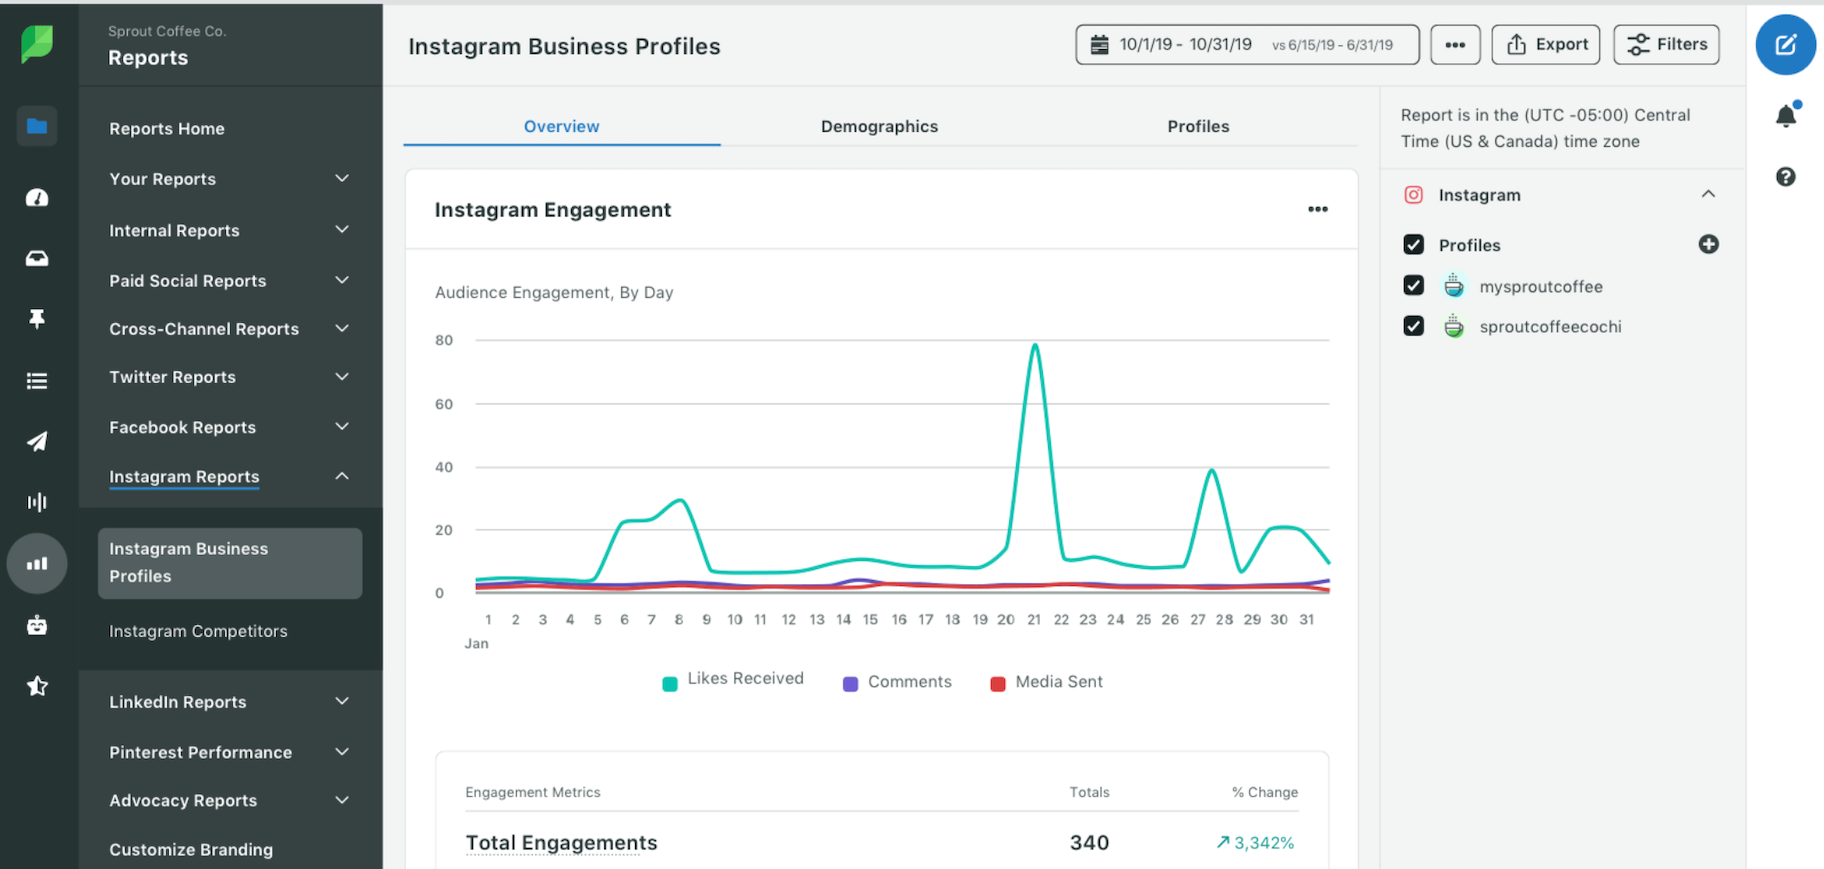Open the help question mark icon
This screenshot has width=1824, height=869.
pos(1786,177)
